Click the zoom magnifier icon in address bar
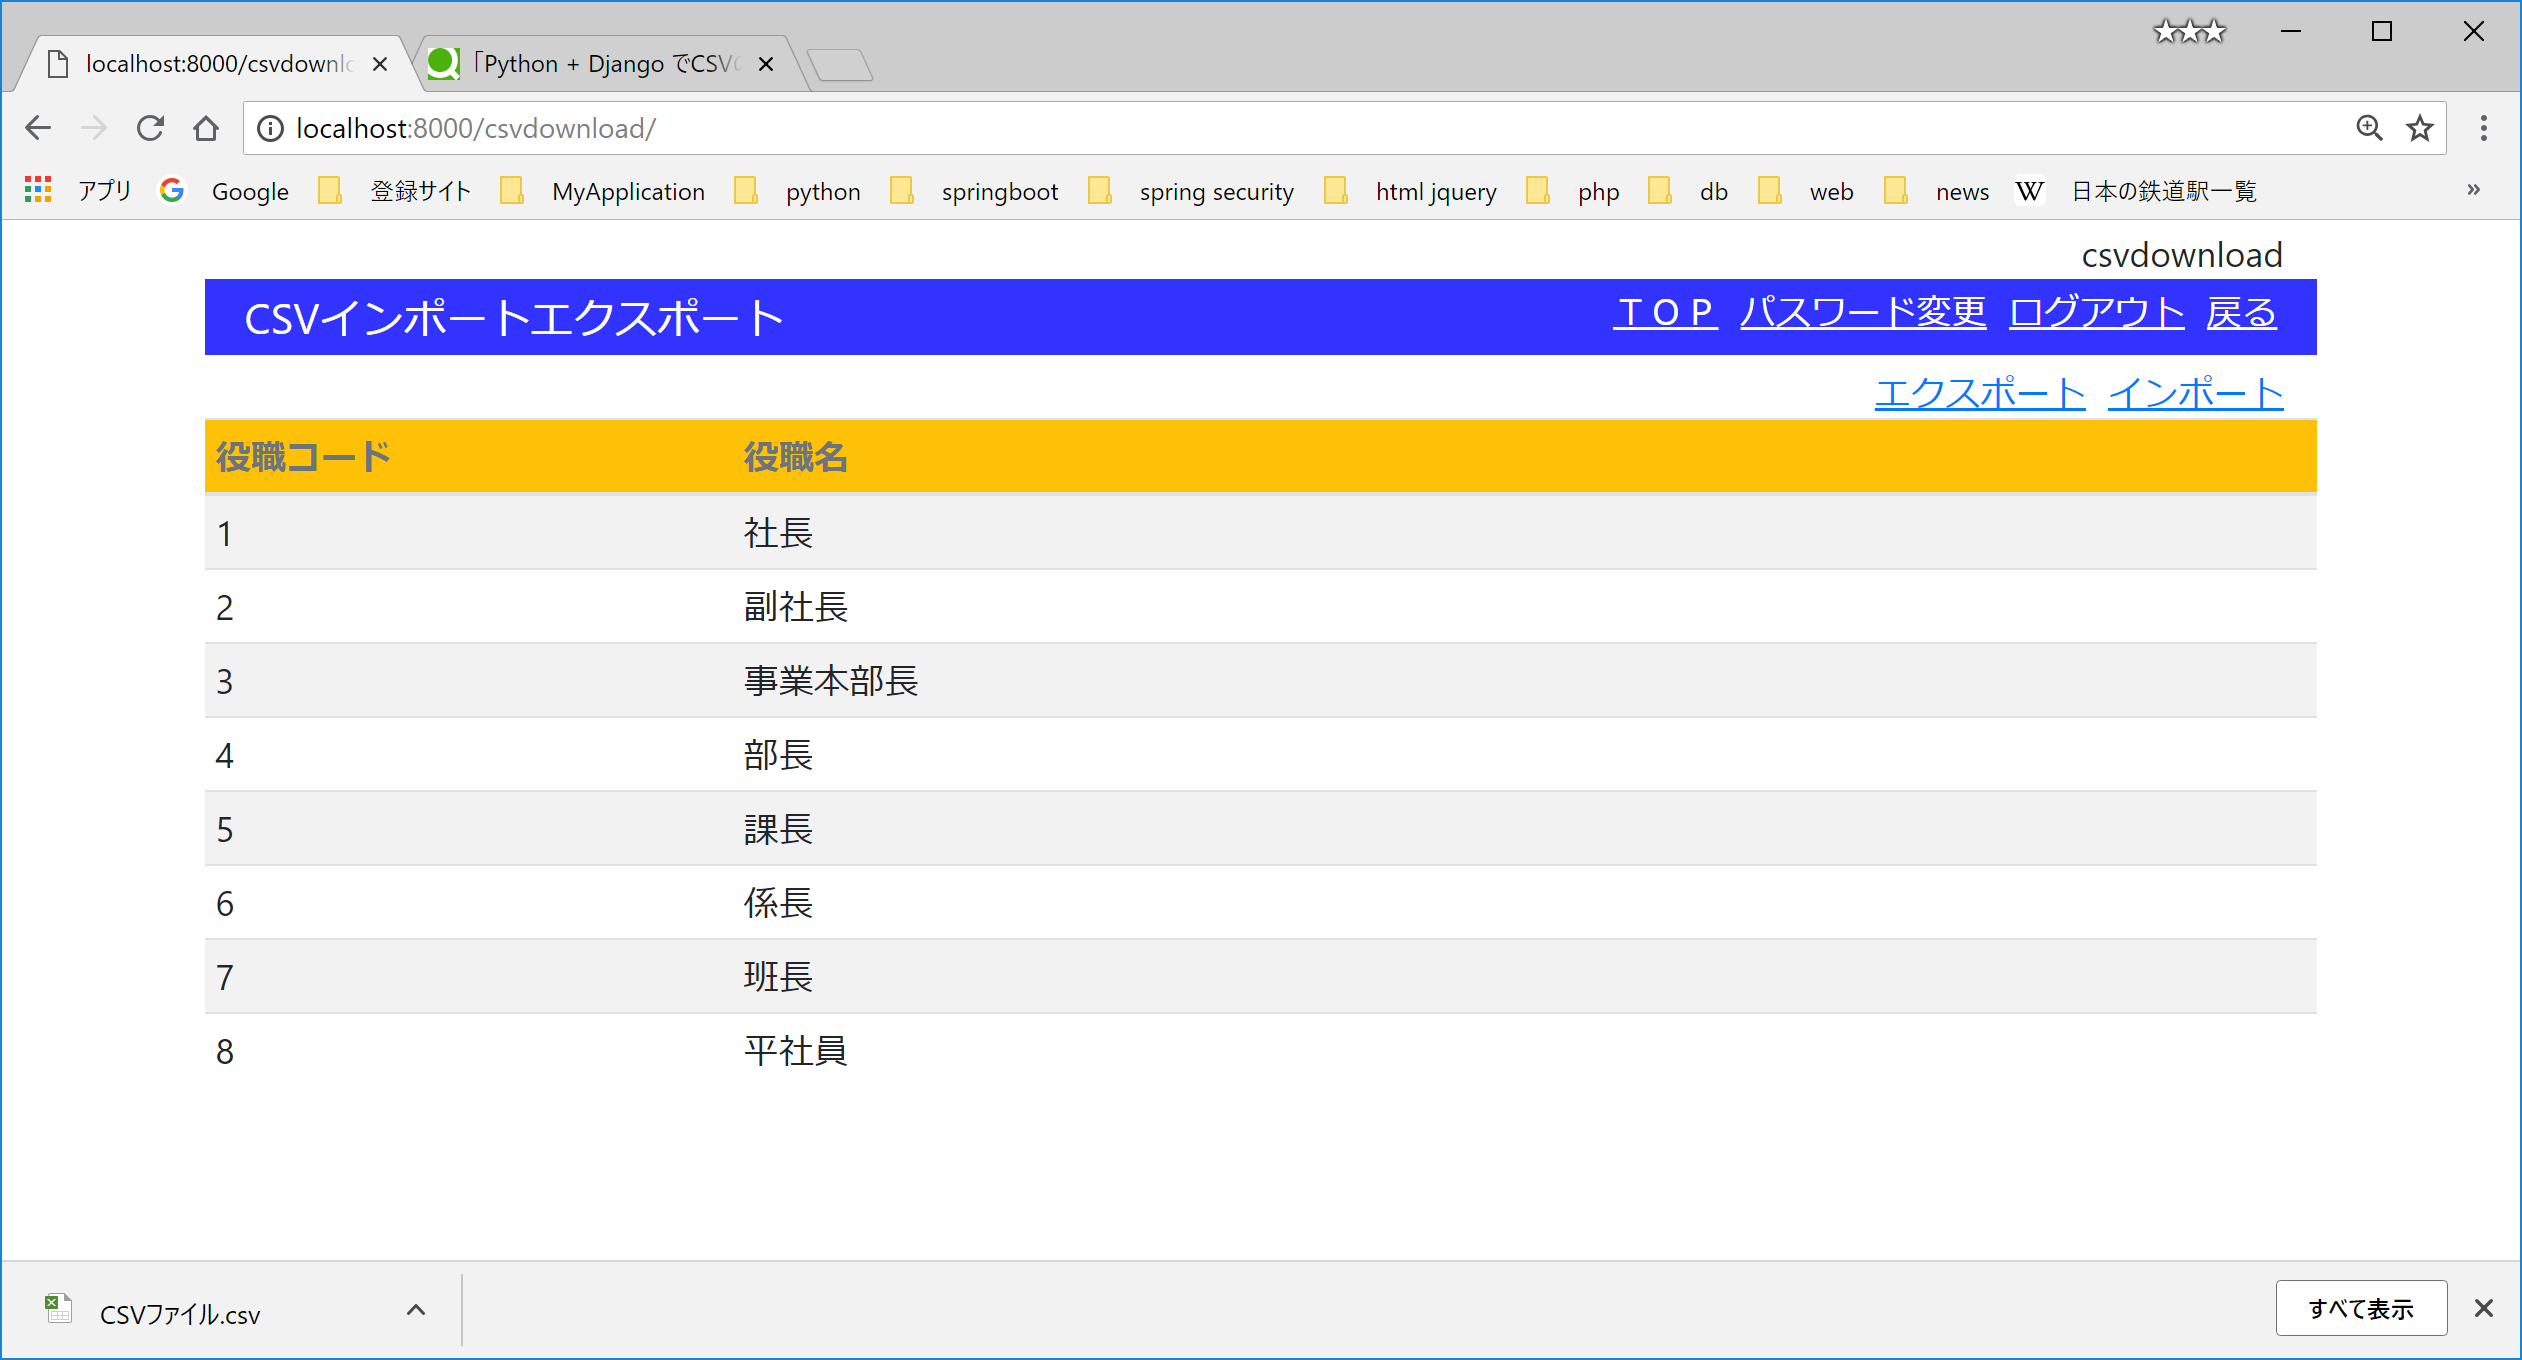This screenshot has height=1360, width=2522. (2369, 128)
